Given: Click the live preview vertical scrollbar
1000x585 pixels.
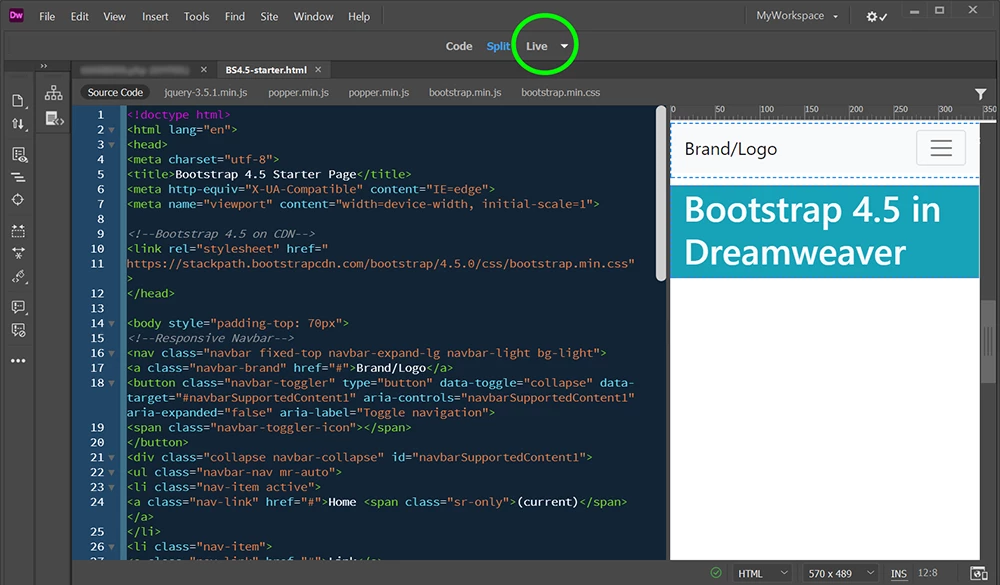Looking at the screenshot, I should coord(987,341).
